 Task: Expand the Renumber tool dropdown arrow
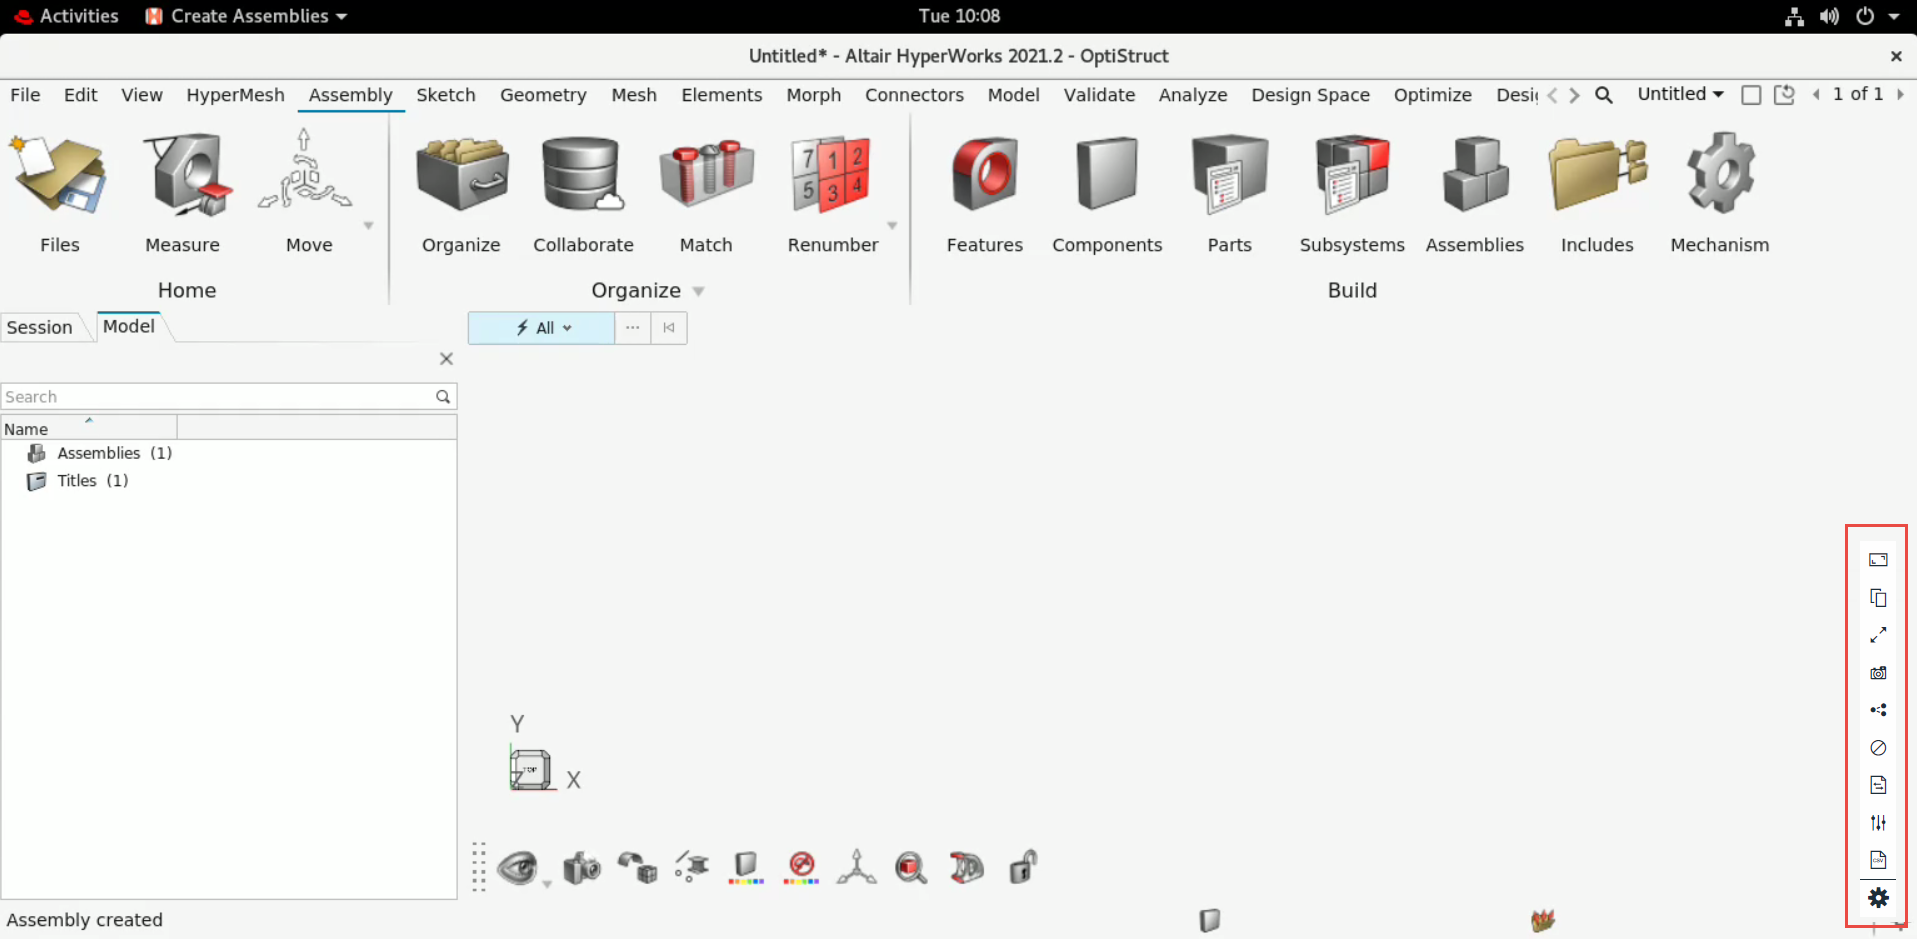coord(892,226)
